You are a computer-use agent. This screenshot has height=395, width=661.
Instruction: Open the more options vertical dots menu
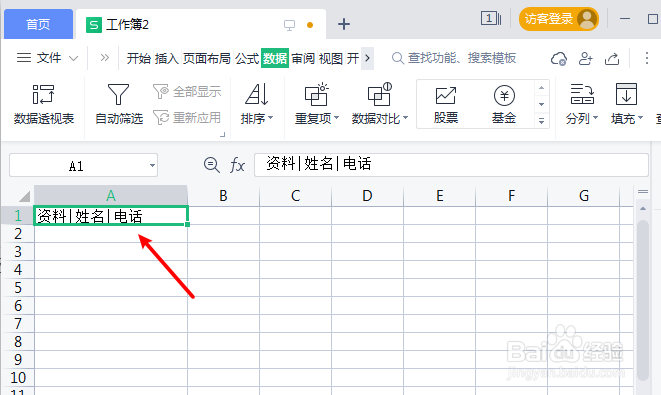click(647, 58)
